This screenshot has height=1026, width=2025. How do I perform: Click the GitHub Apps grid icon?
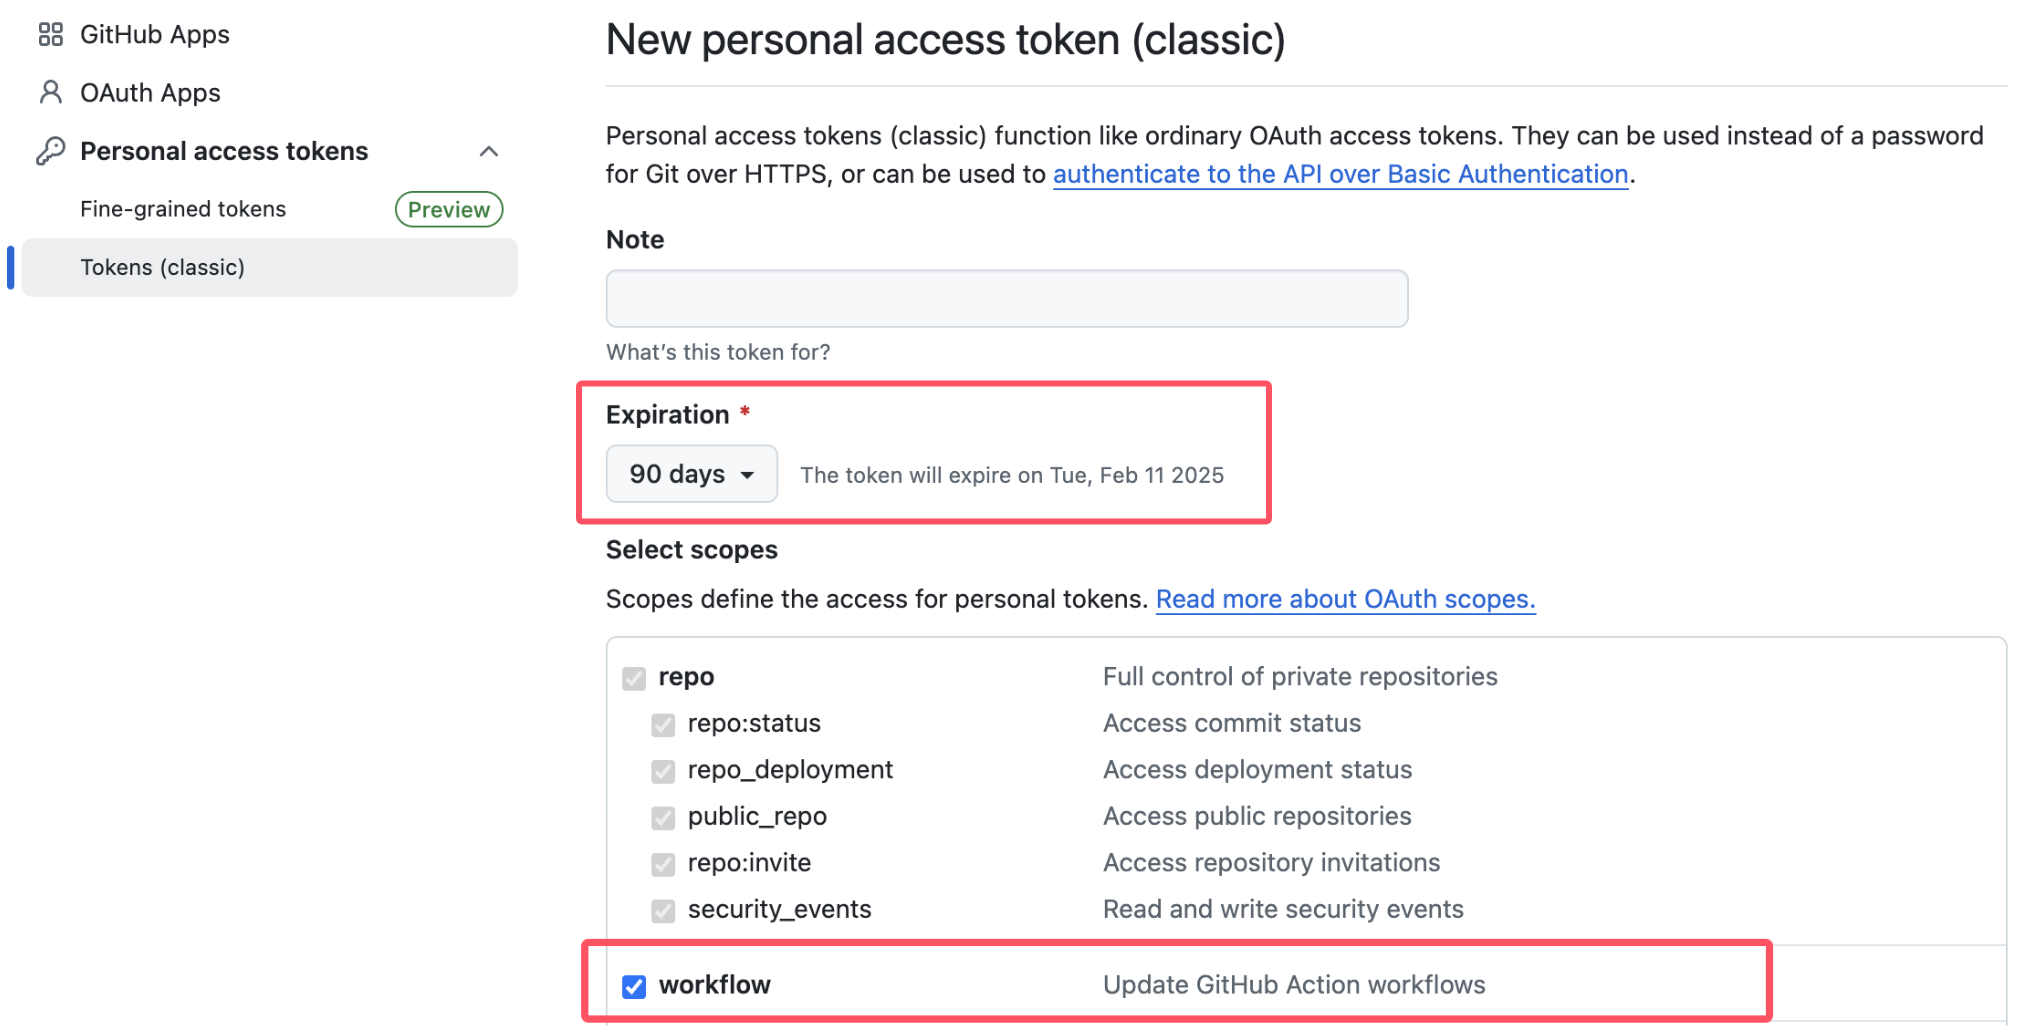49,33
